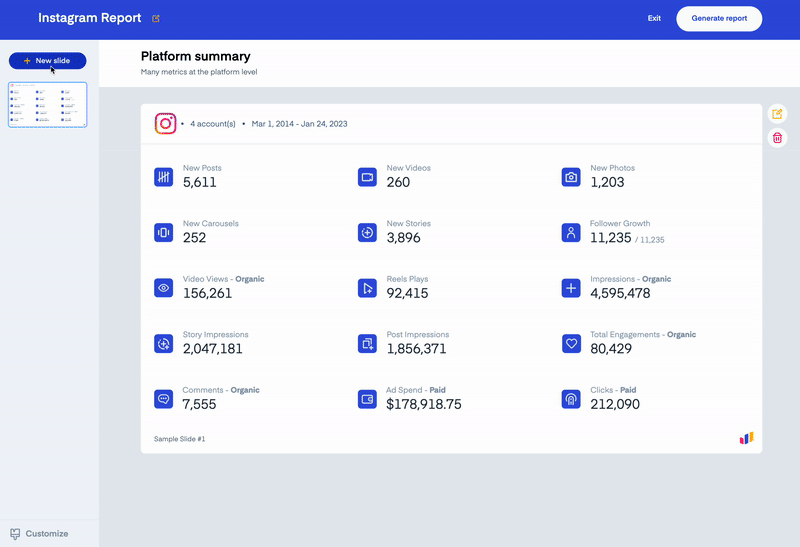
Task: Click the New slide button
Action: (47, 61)
